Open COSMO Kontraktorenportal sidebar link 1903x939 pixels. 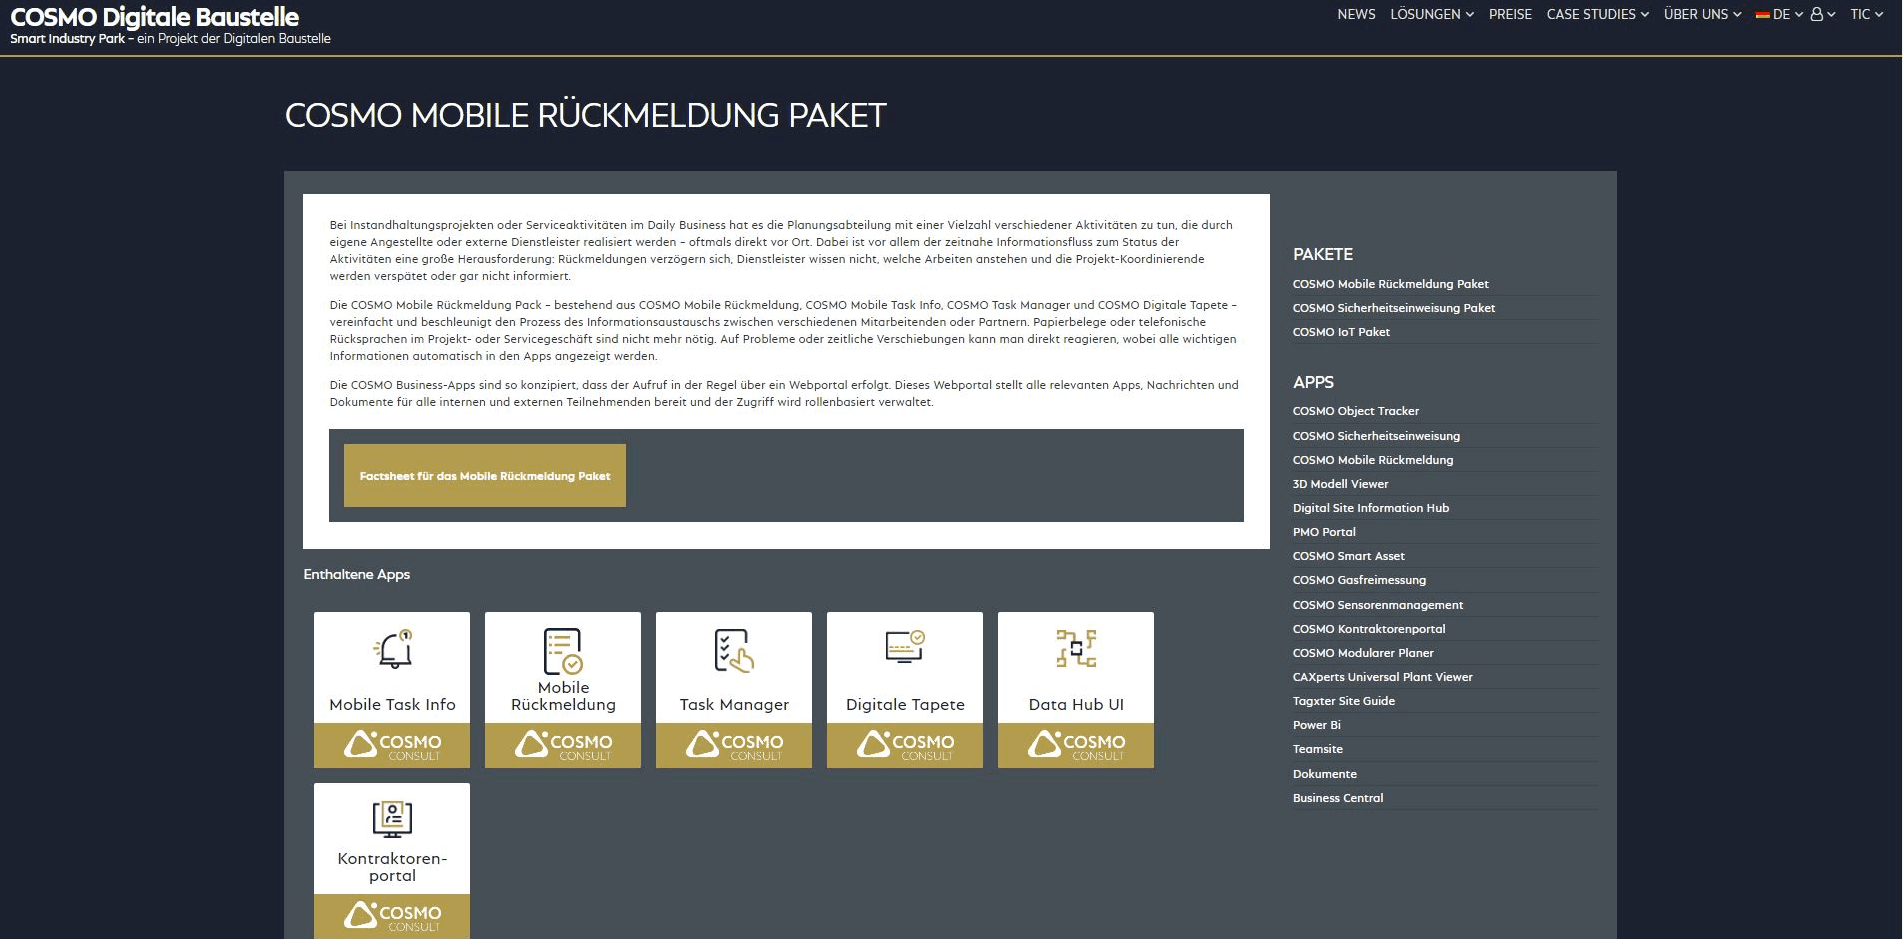[x=1368, y=629]
